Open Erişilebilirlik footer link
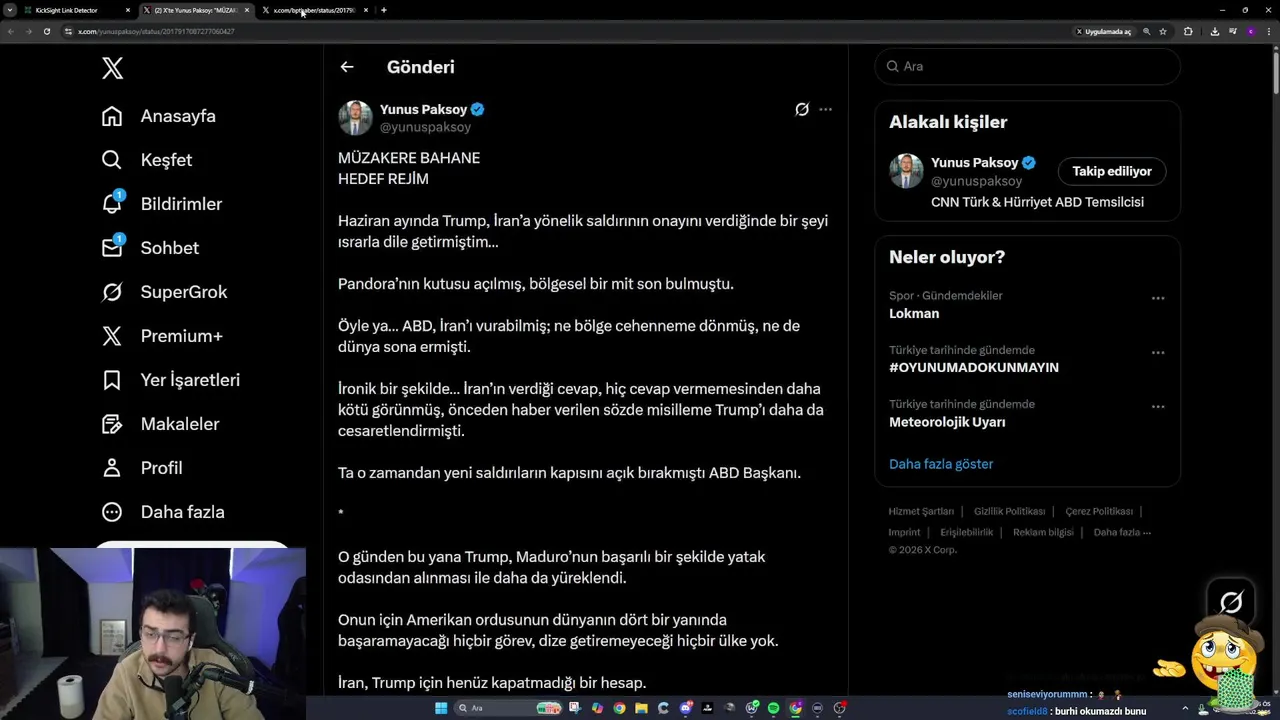 coord(966,532)
